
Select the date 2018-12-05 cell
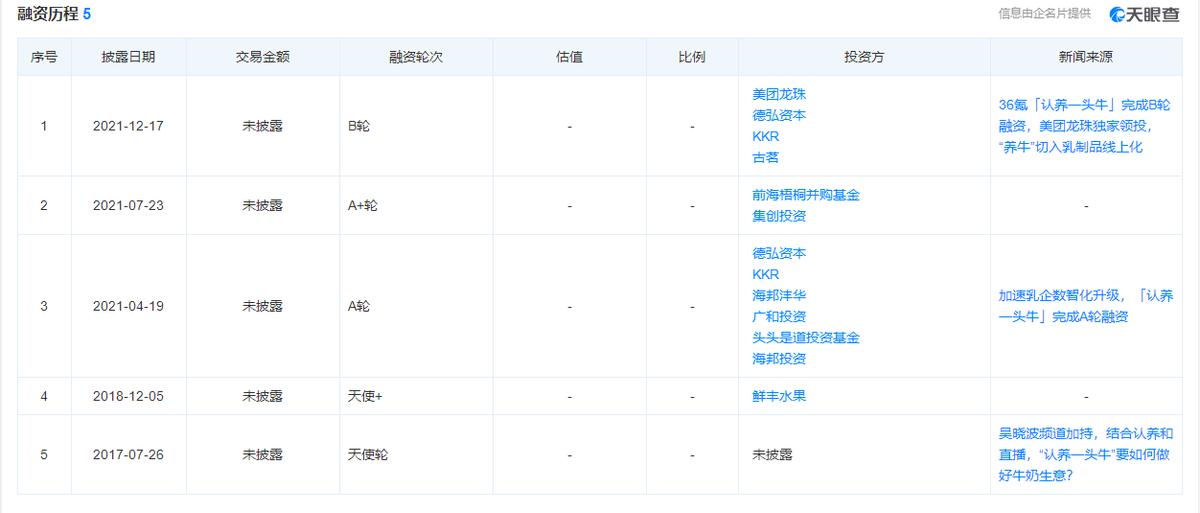[x=128, y=396]
